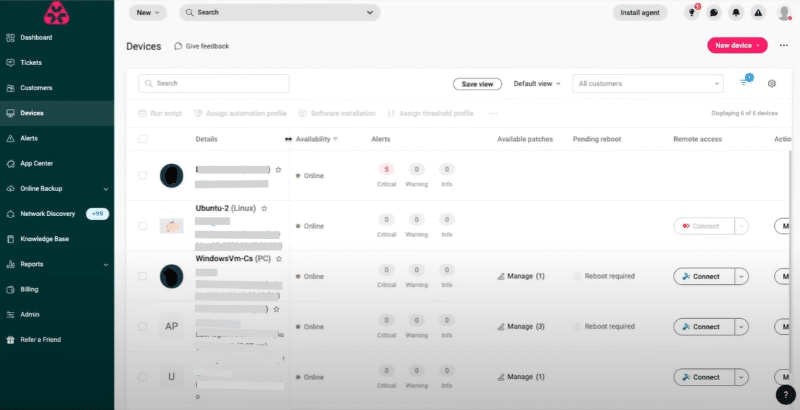Click Manage (1) patches for WindowsVm-Cs
This screenshot has width=800, height=410.
[x=521, y=276]
